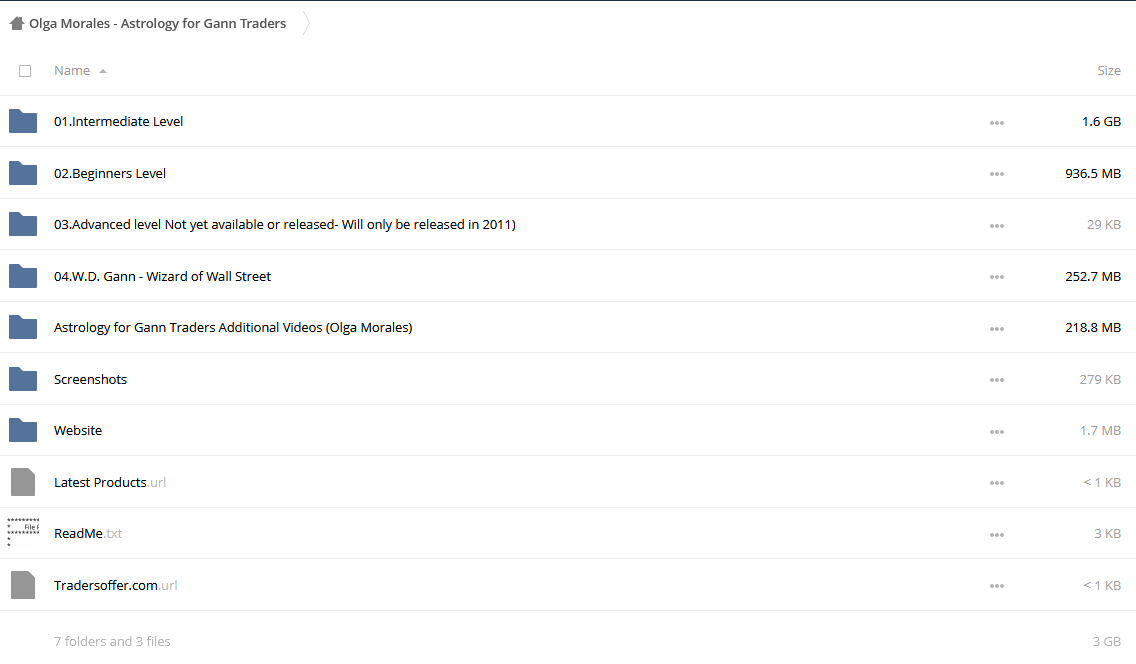Open the Astrology for Gann Traders Additional Videos folder
Viewport: 1136px width, 664px height.
point(233,327)
